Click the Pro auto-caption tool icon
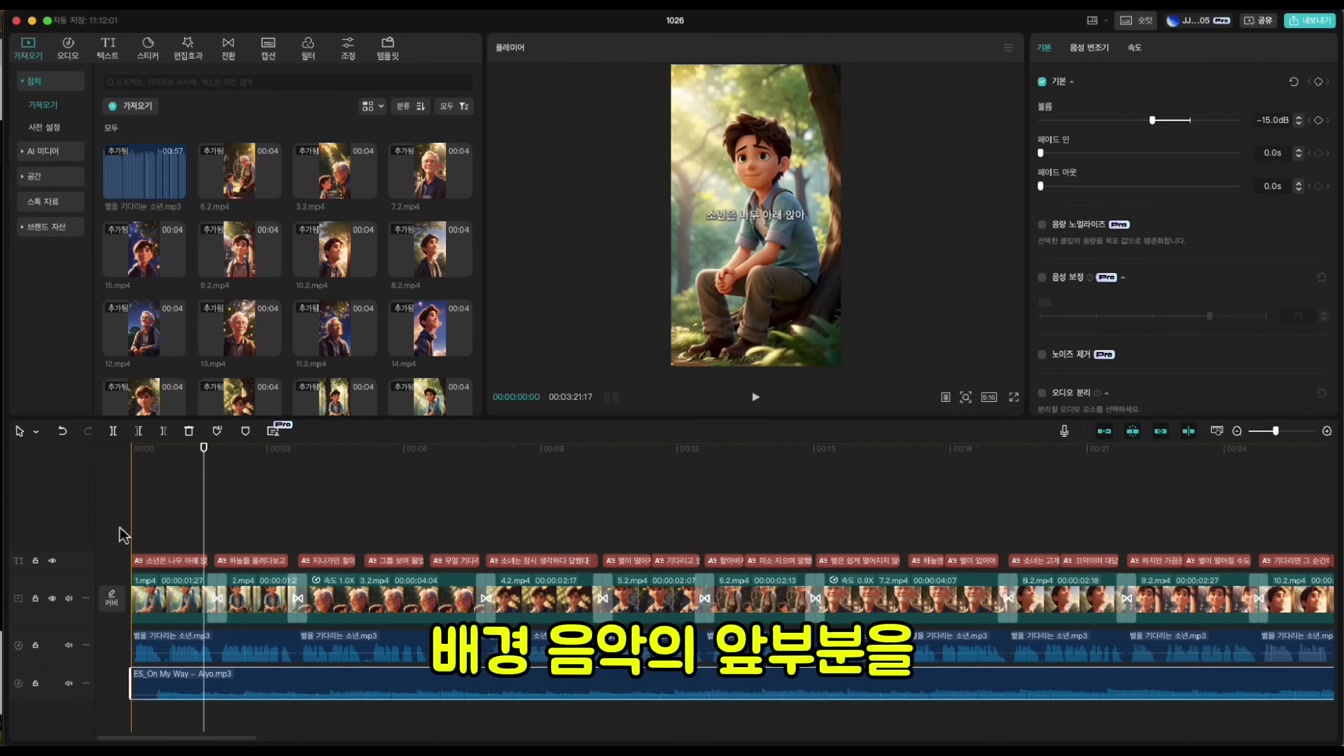Screen dimensions: 1344x756 click(x=274, y=431)
